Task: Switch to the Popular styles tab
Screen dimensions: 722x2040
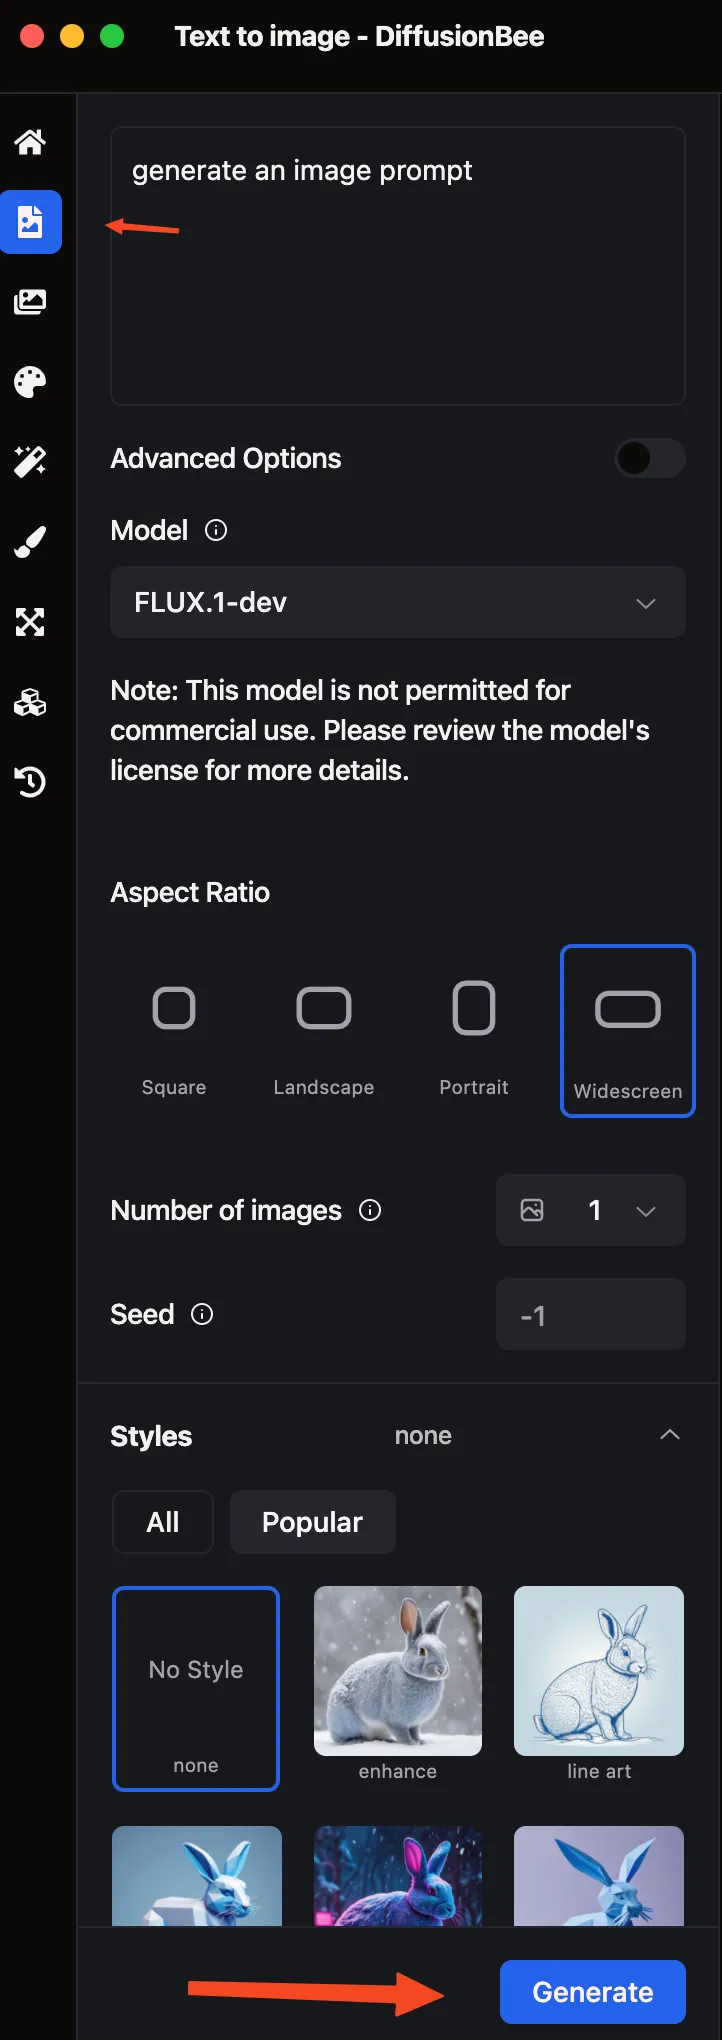Action: (x=312, y=1521)
